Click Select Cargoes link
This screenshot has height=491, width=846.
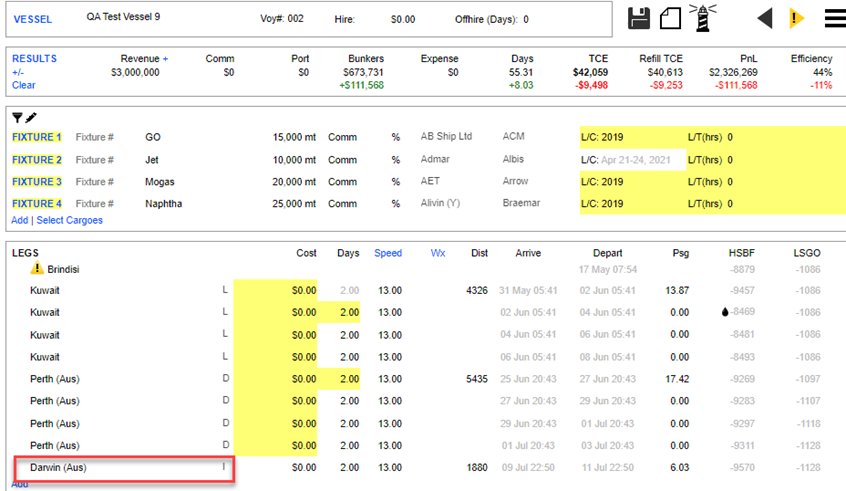pyautogui.click(x=69, y=220)
